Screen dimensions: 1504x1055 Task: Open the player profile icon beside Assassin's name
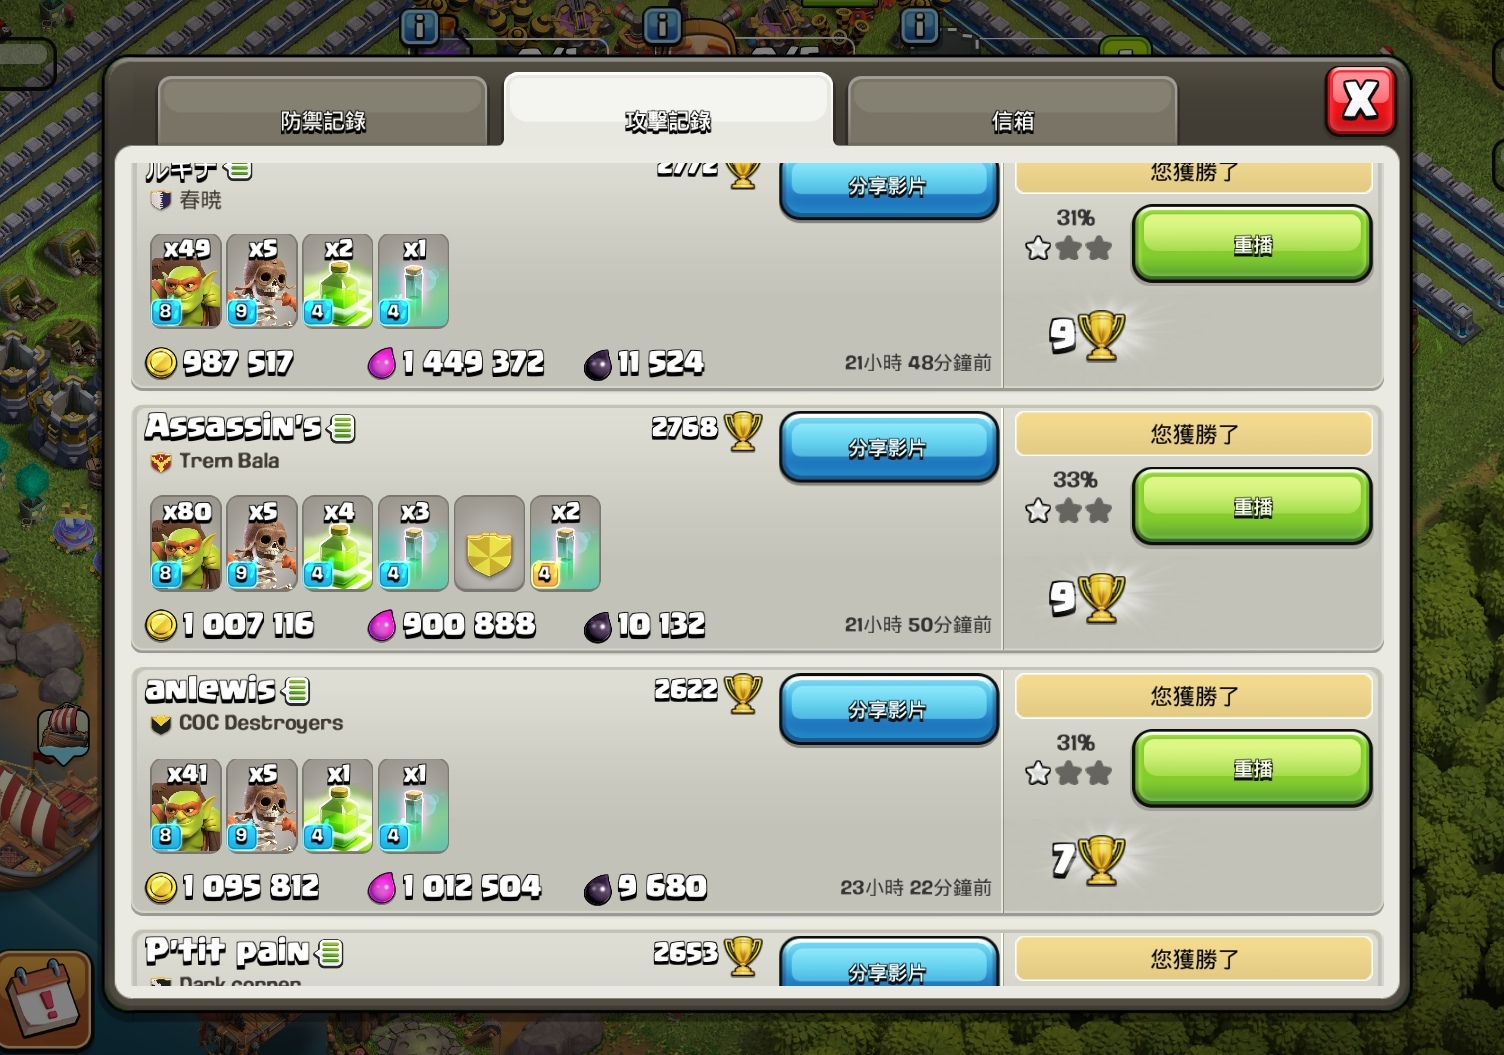(x=342, y=428)
